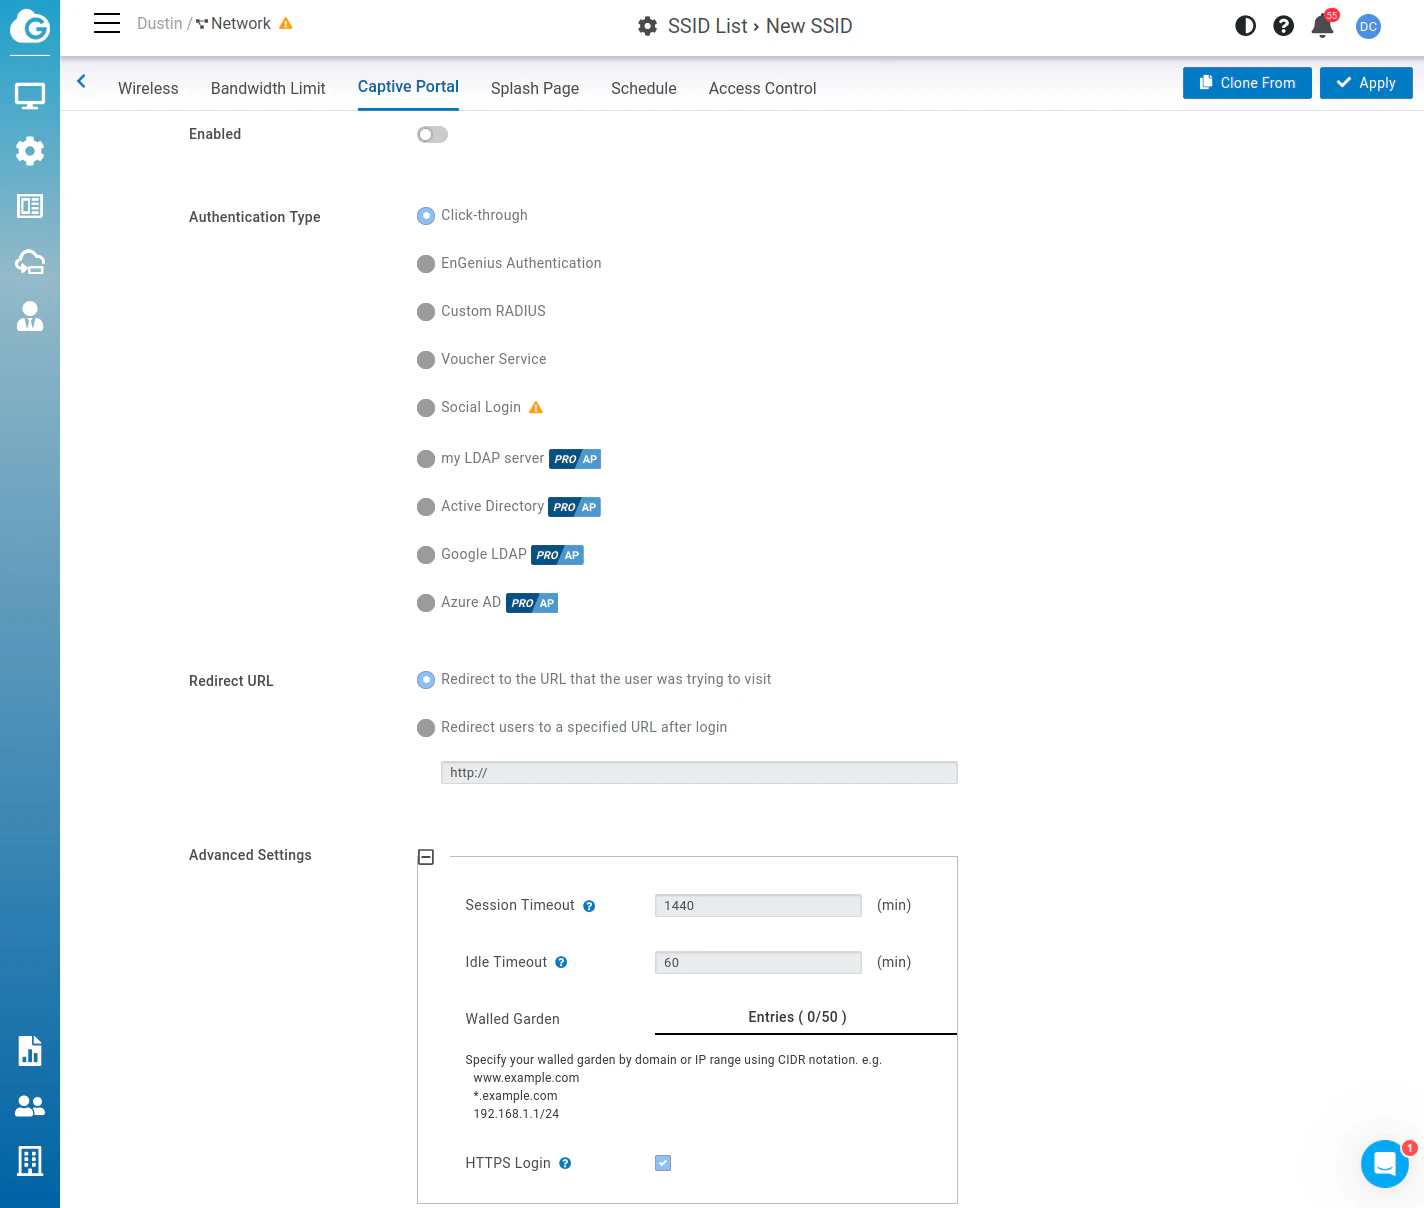This screenshot has width=1424, height=1208.
Task: Click the redirect URL http:// input field
Action: (x=699, y=772)
